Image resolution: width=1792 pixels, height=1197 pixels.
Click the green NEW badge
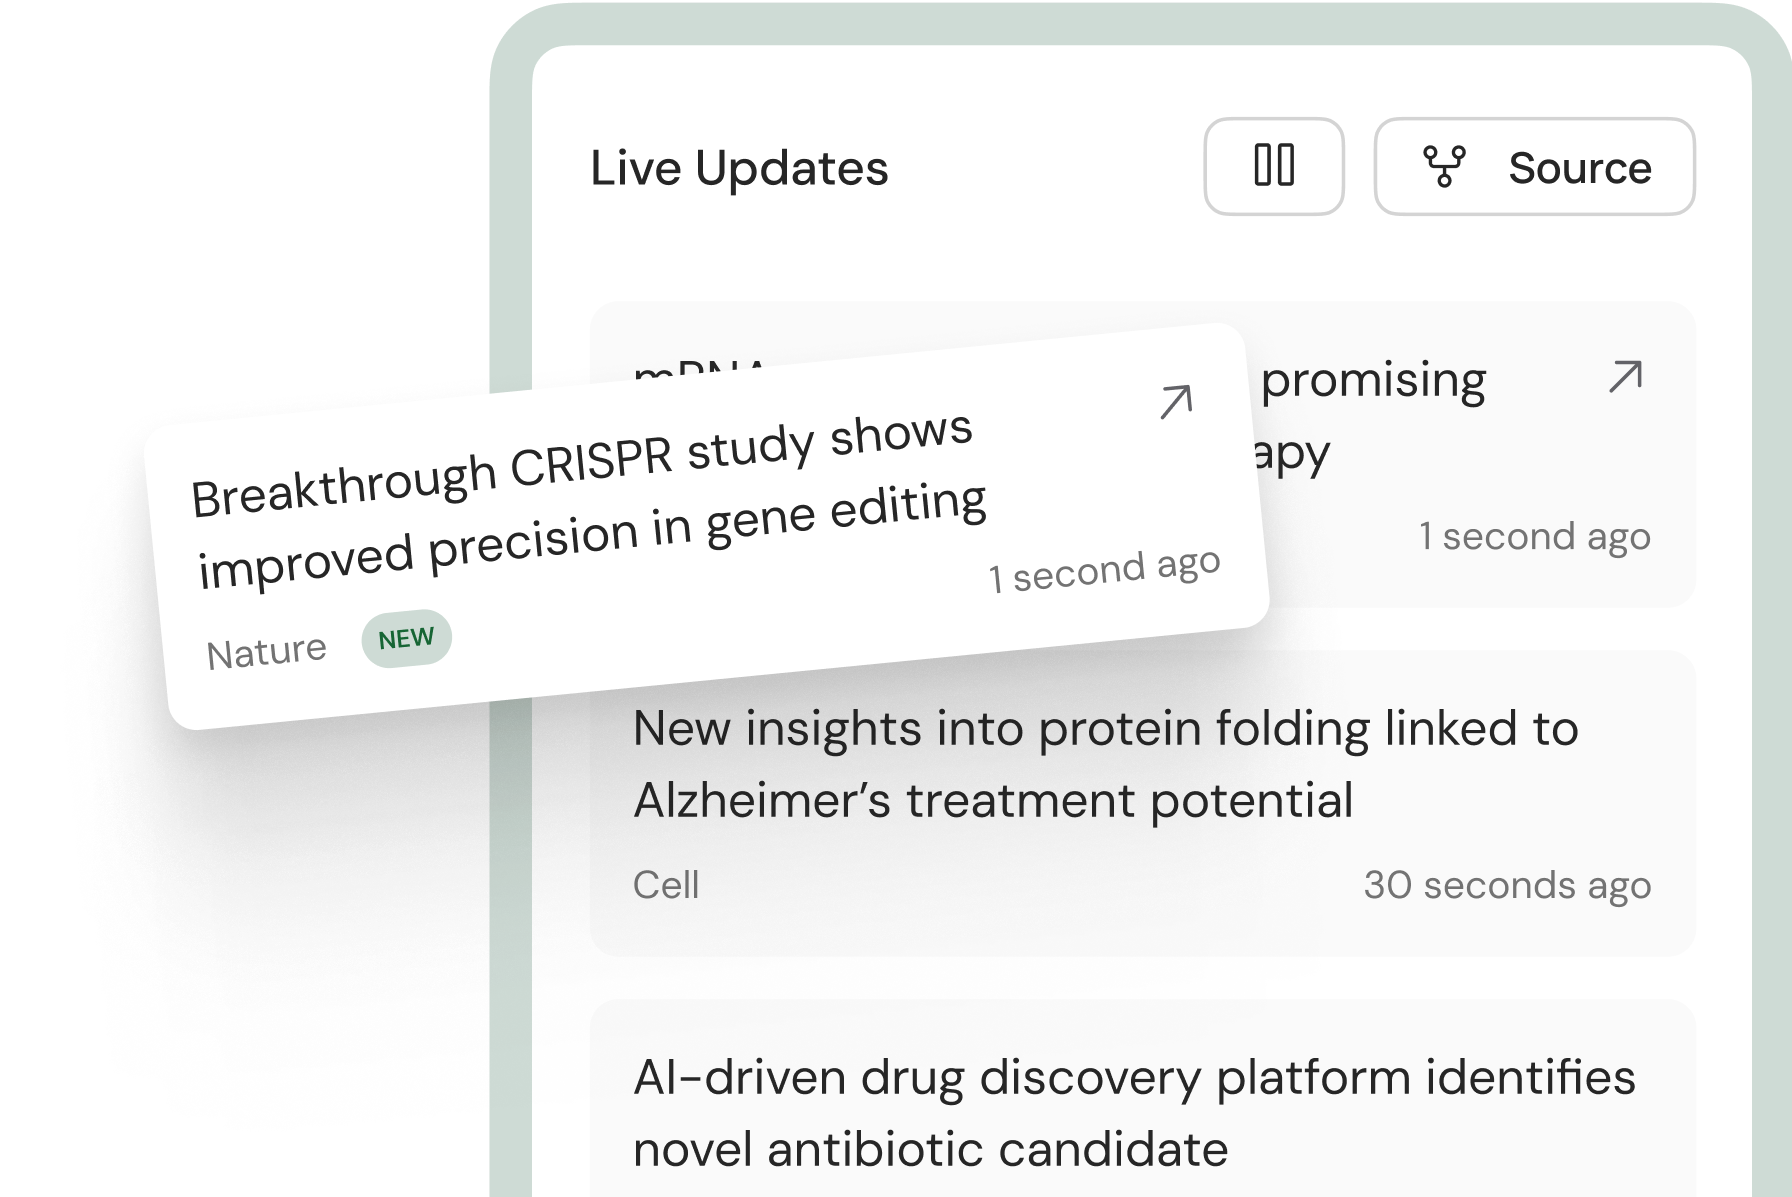(x=406, y=638)
